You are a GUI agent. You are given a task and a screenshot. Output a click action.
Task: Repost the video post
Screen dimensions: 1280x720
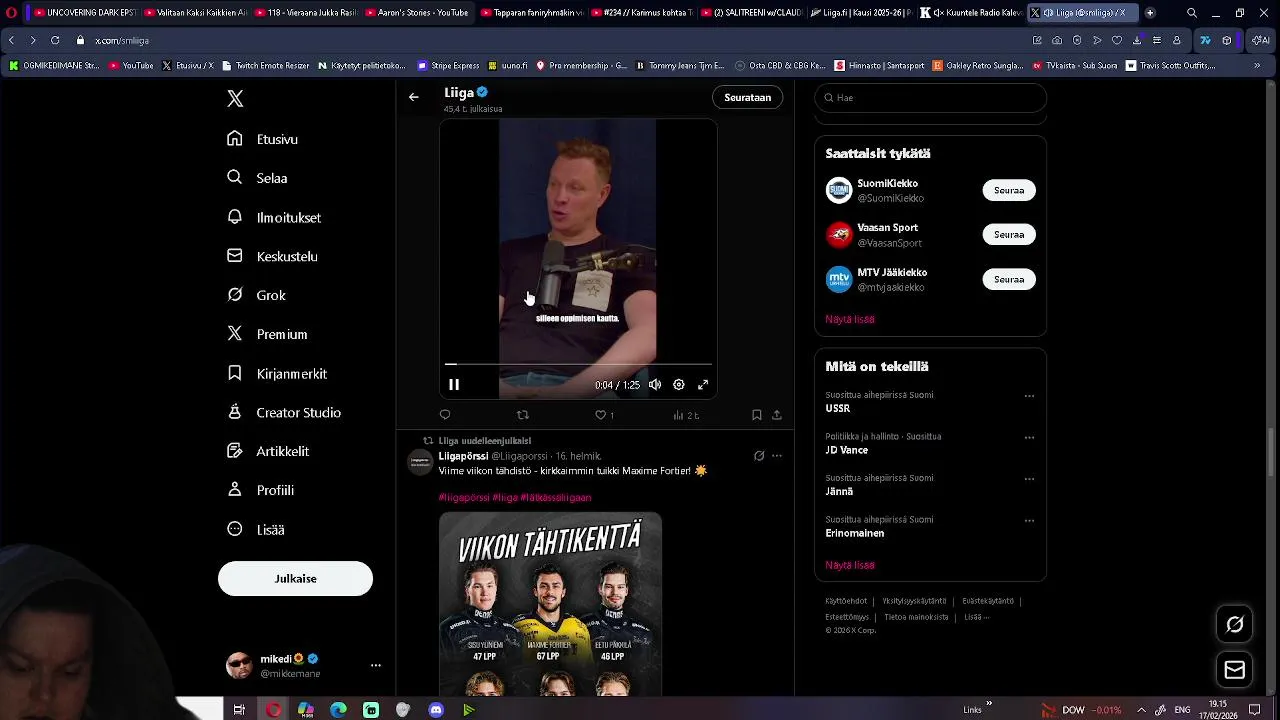(x=522, y=415)
